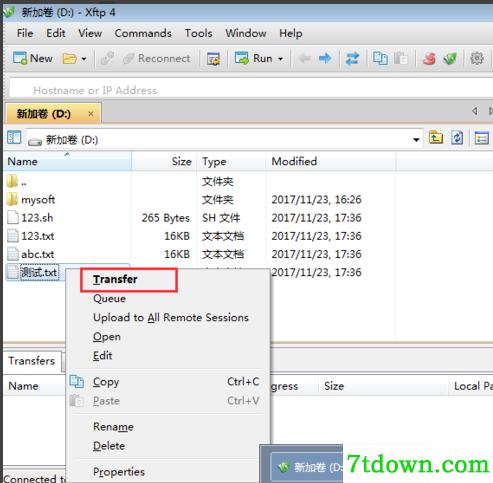Open options with the gear icon

coord(477,58)
